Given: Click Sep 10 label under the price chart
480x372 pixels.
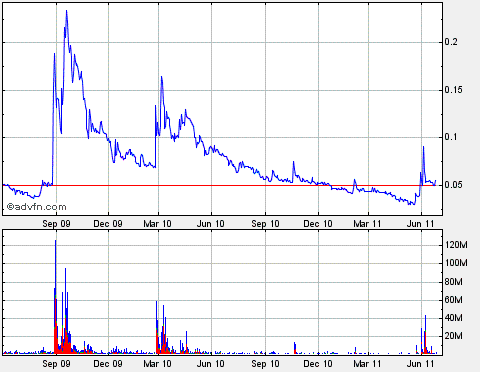Looking at the screenshot, I should (265, 223).
